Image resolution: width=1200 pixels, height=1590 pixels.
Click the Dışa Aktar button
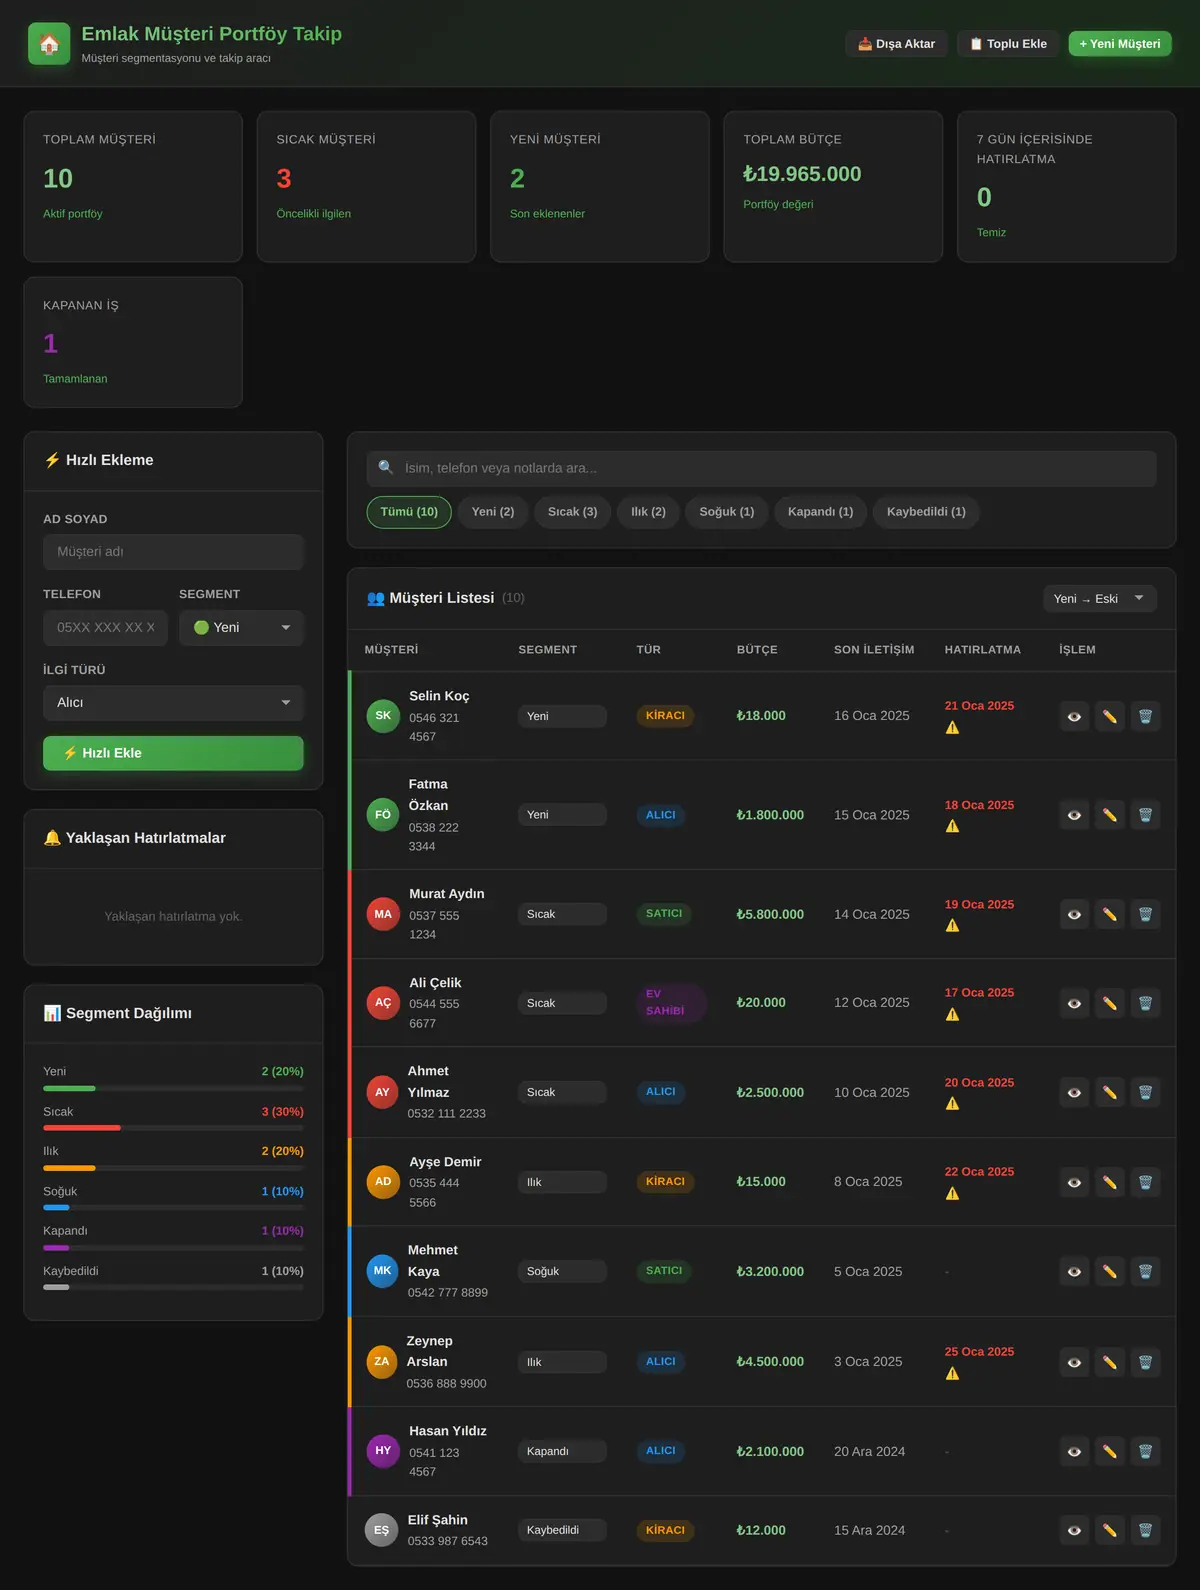click(x=896, y=44)
